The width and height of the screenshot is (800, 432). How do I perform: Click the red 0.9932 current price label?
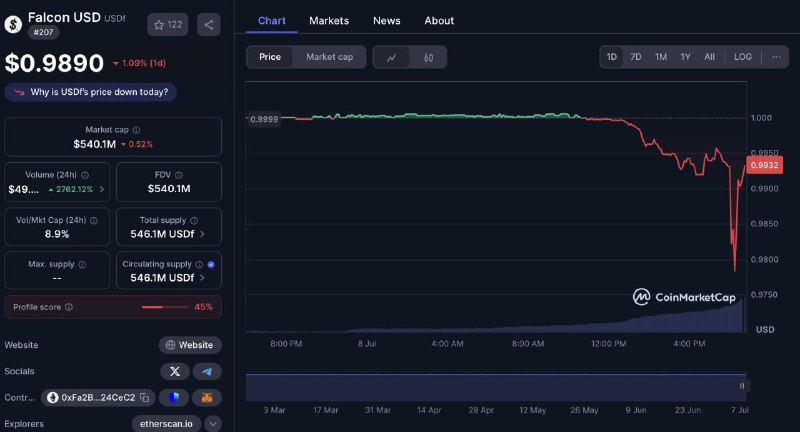click(x=764, y=165)
